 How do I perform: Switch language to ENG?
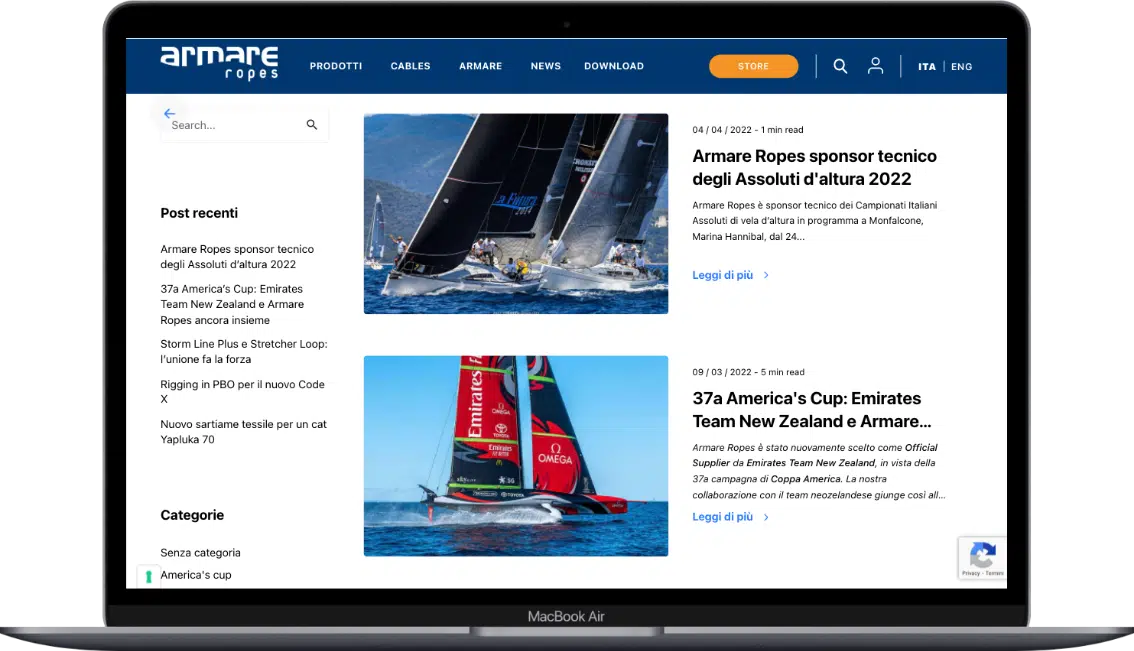pyautogui.click(x=961, y=67)
